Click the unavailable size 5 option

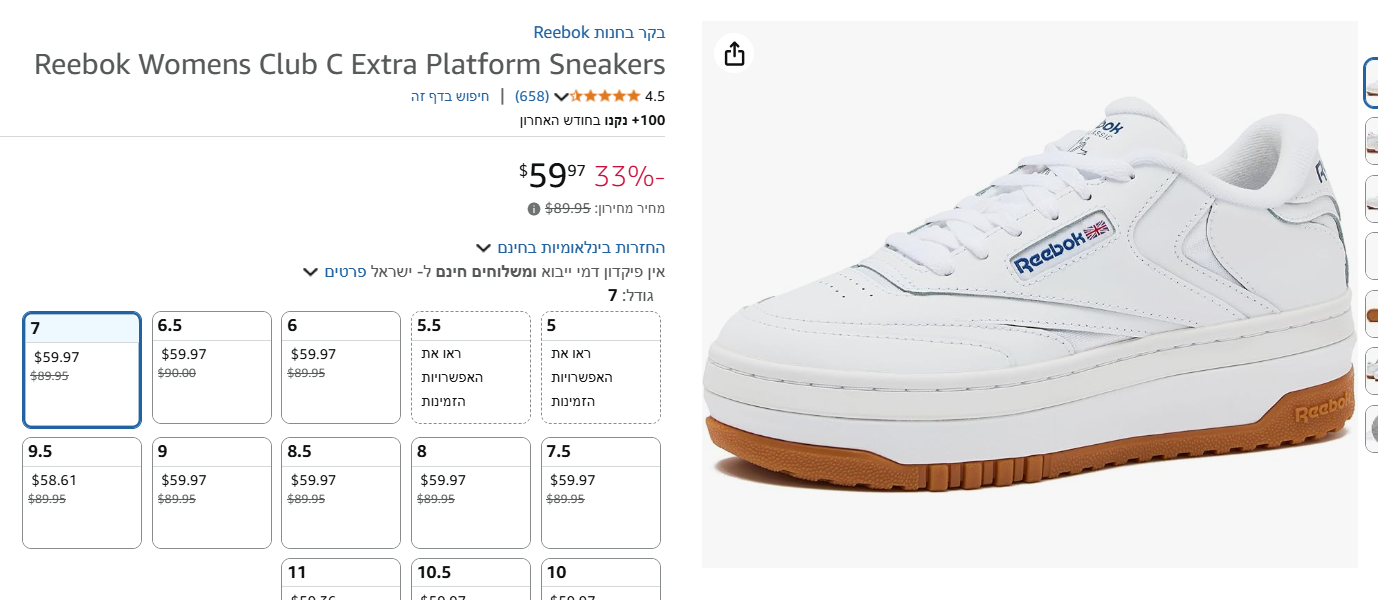[601, 367]
